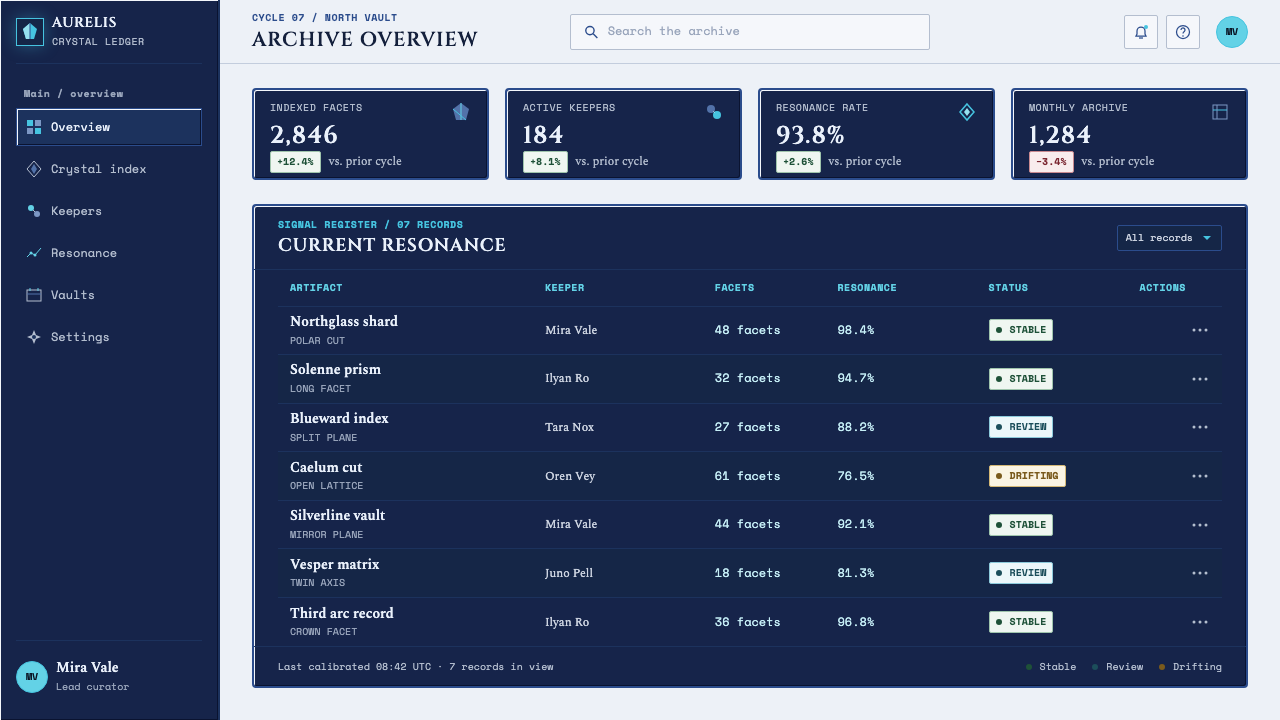
Task: Click the Vaults calendar icon
Action: (x=34, y=295)
